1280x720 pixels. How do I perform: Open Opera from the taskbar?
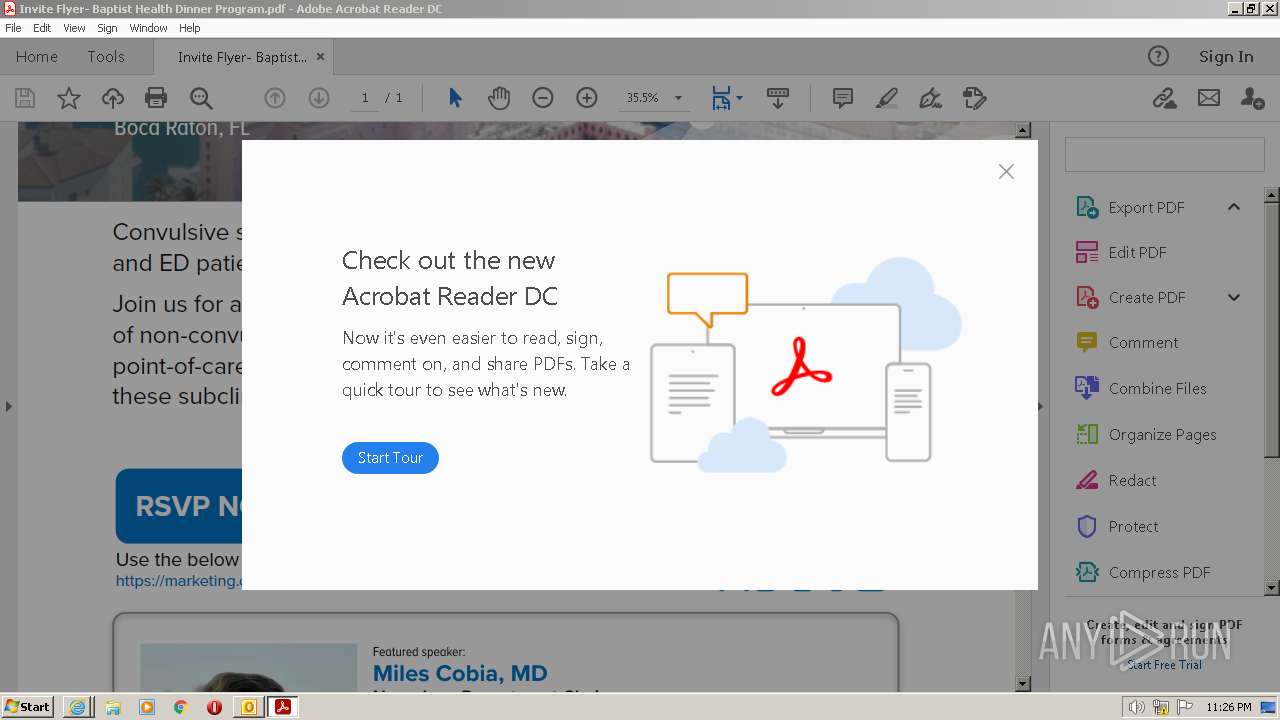[214, 707]
